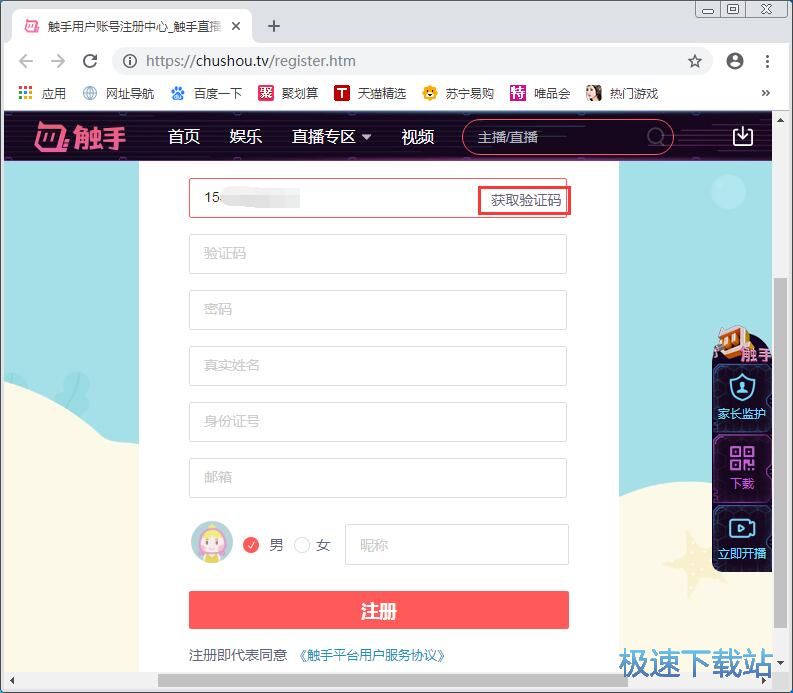Open the 聚划算 bookmark
793x693 pixels.
tap(288, 94)
